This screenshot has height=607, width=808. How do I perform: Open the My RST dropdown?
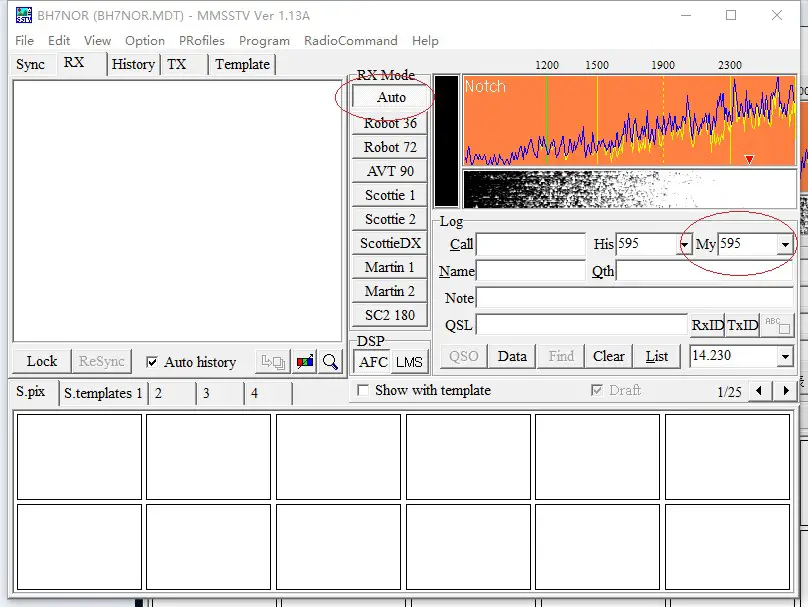[x=787, y=243]
